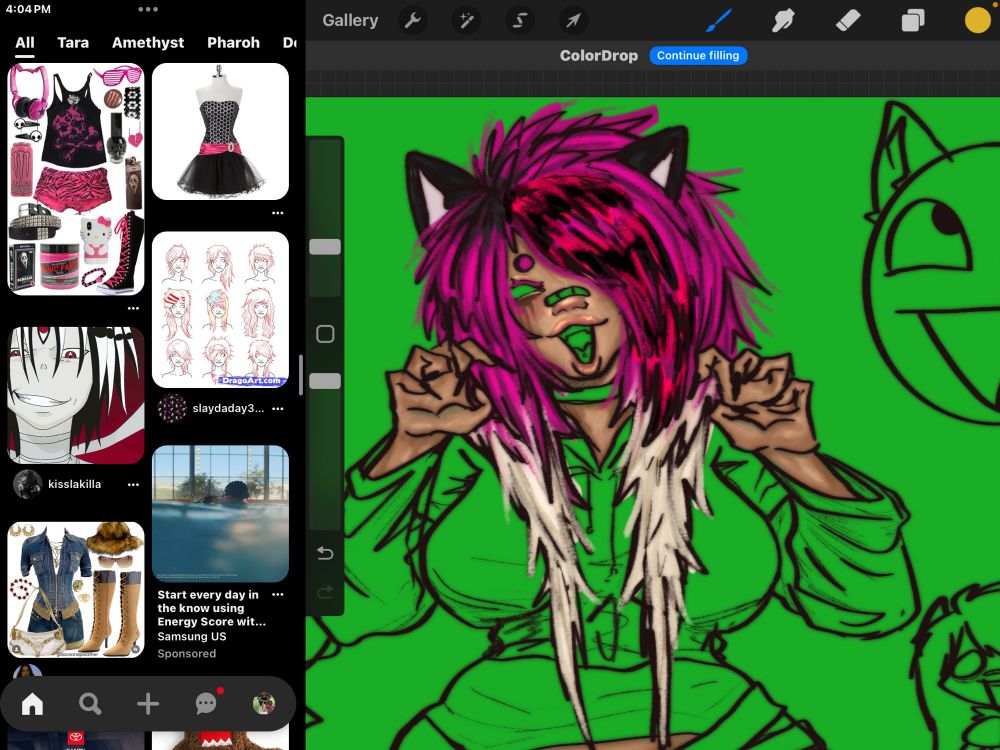Viewport: 1000px width, 750px height.
Task: Switch to the Pharoh board tab
Action: [x=233, y=43]
